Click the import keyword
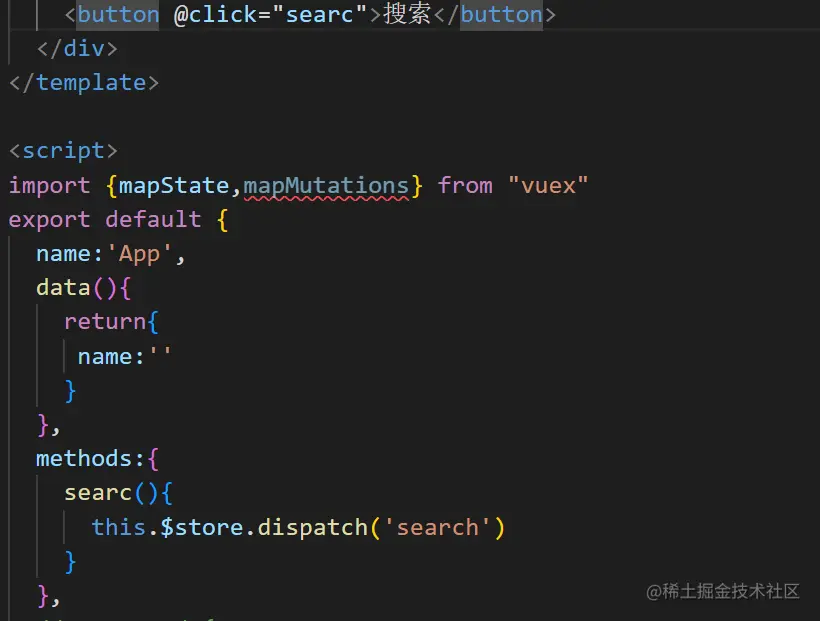Screen dimensions: 820x621 click(49, 185)
